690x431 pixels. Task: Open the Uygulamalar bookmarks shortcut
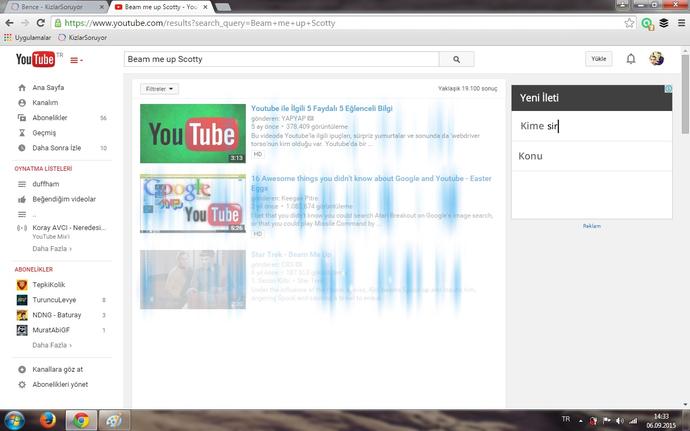(27, 38)
